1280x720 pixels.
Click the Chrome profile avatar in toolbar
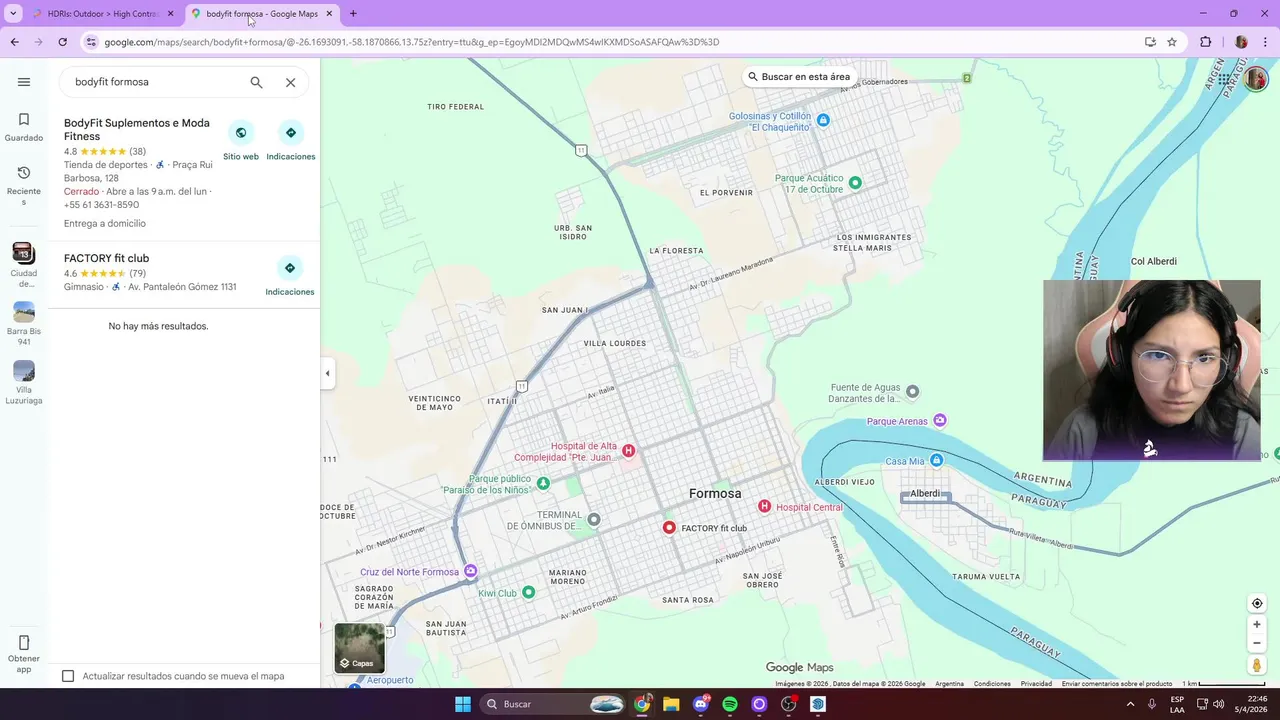1241,42
